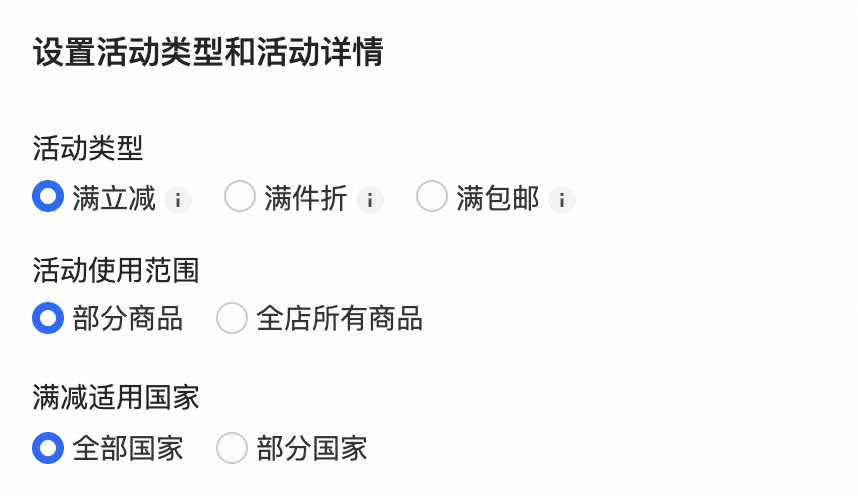Click info icon next to 满立减
The height and width of the screenshot is (496, 858).
pyautogui.click(x=178, y=200)
